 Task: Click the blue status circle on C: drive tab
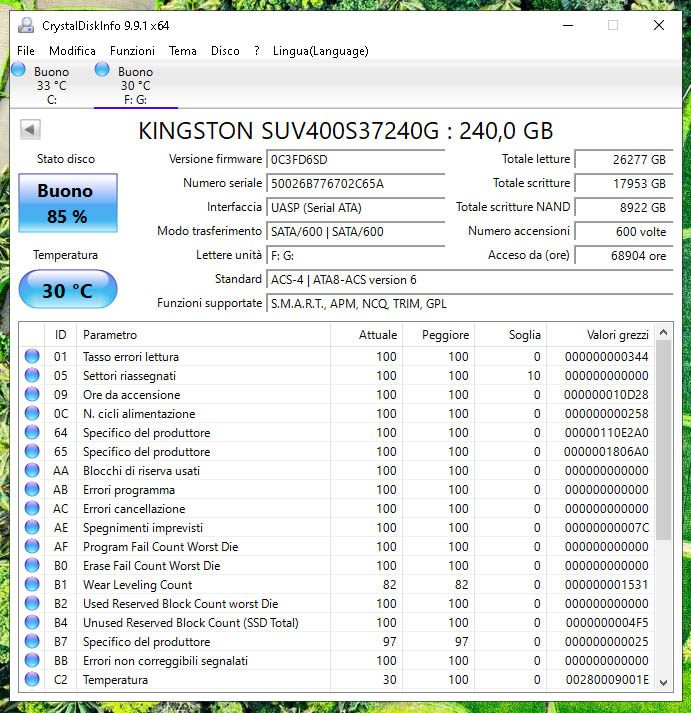[x=18, y=70]
